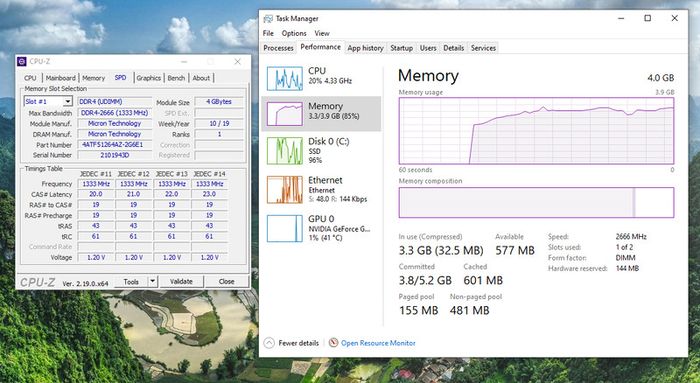Collapse view with Fewer details
This screenshot has height=383, width=700.
298,343
